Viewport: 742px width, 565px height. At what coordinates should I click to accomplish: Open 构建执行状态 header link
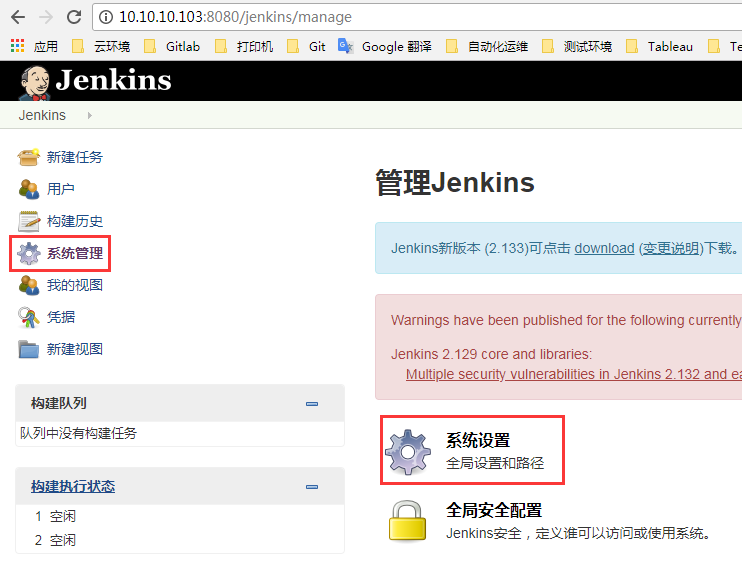coord(73,486)
